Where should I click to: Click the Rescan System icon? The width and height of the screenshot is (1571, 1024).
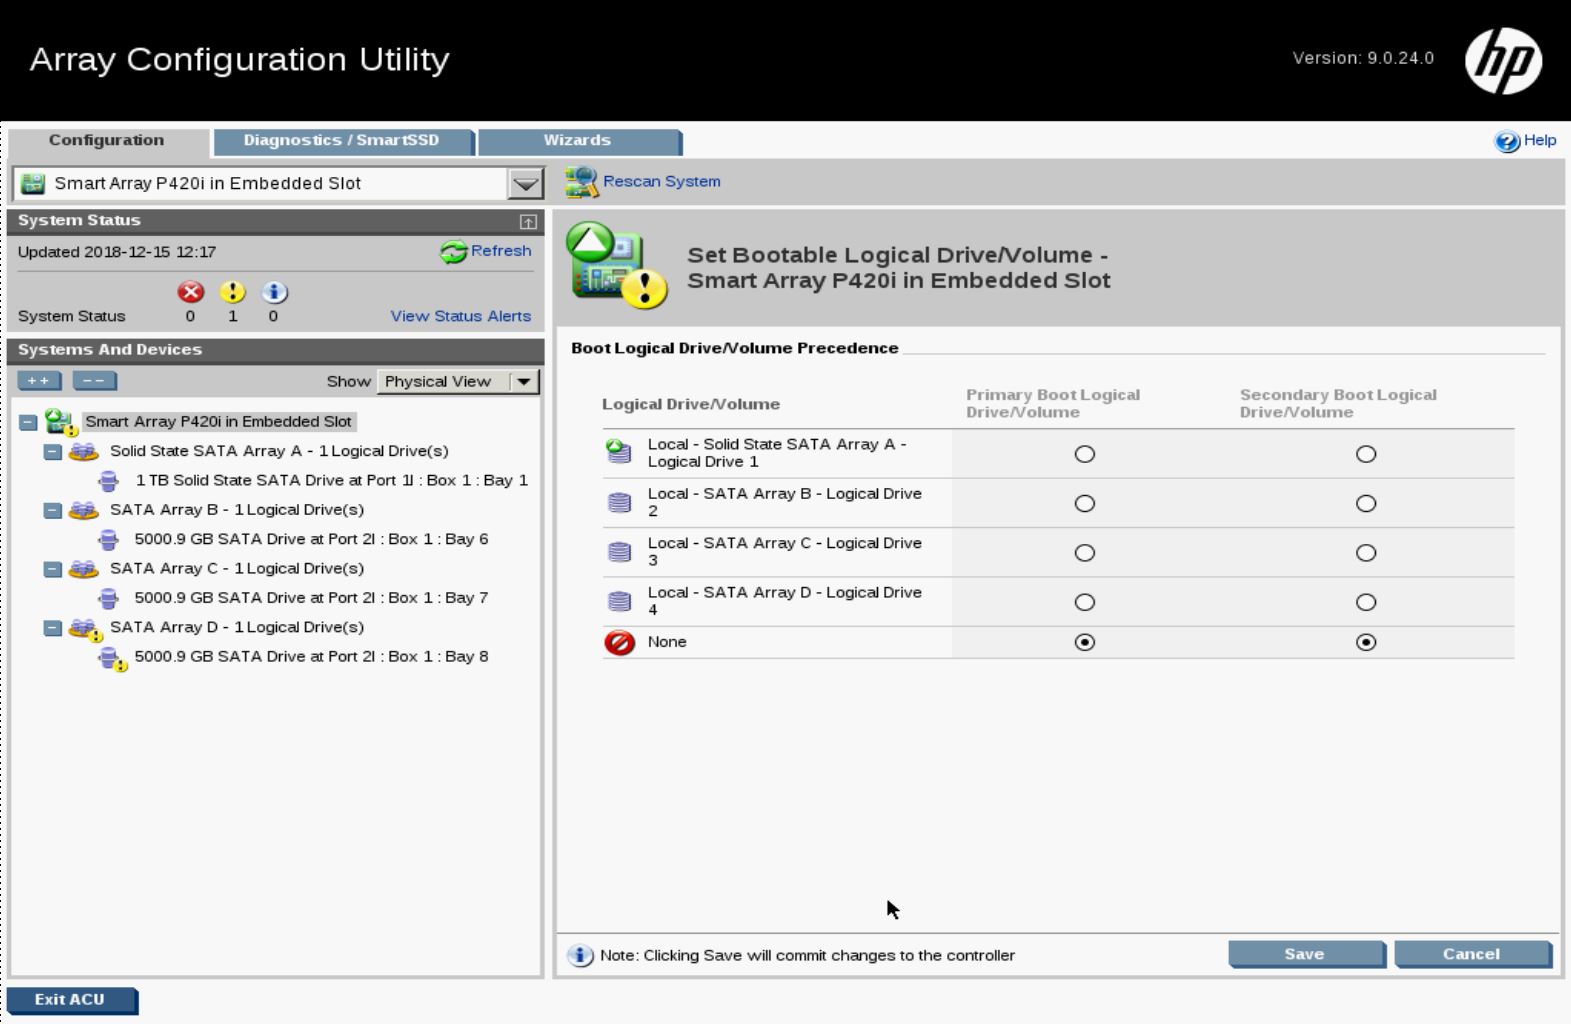581,182
